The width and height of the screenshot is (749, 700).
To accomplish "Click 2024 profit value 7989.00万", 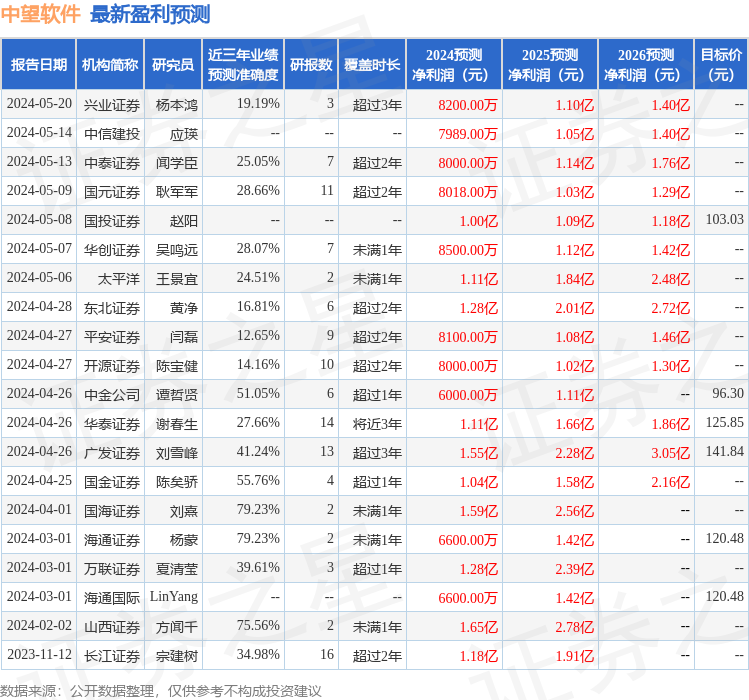I will pos(468,134).
